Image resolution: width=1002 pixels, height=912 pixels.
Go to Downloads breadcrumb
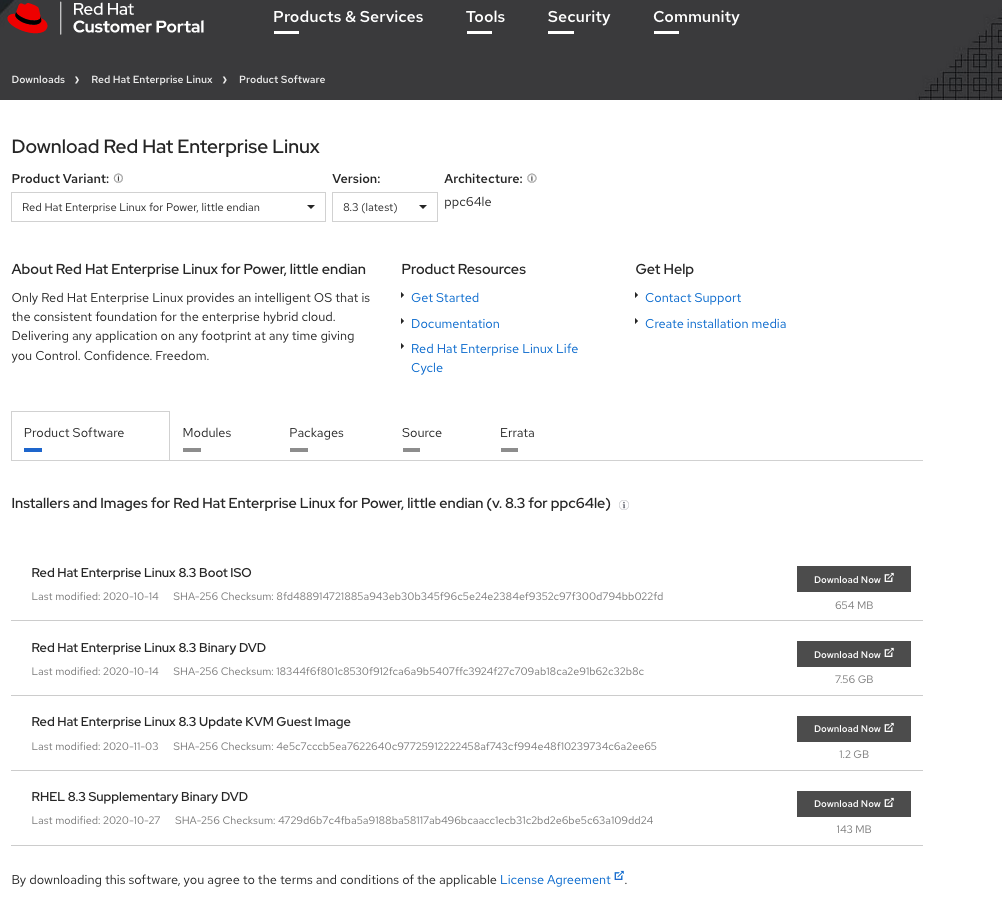[x=38, y=79]
